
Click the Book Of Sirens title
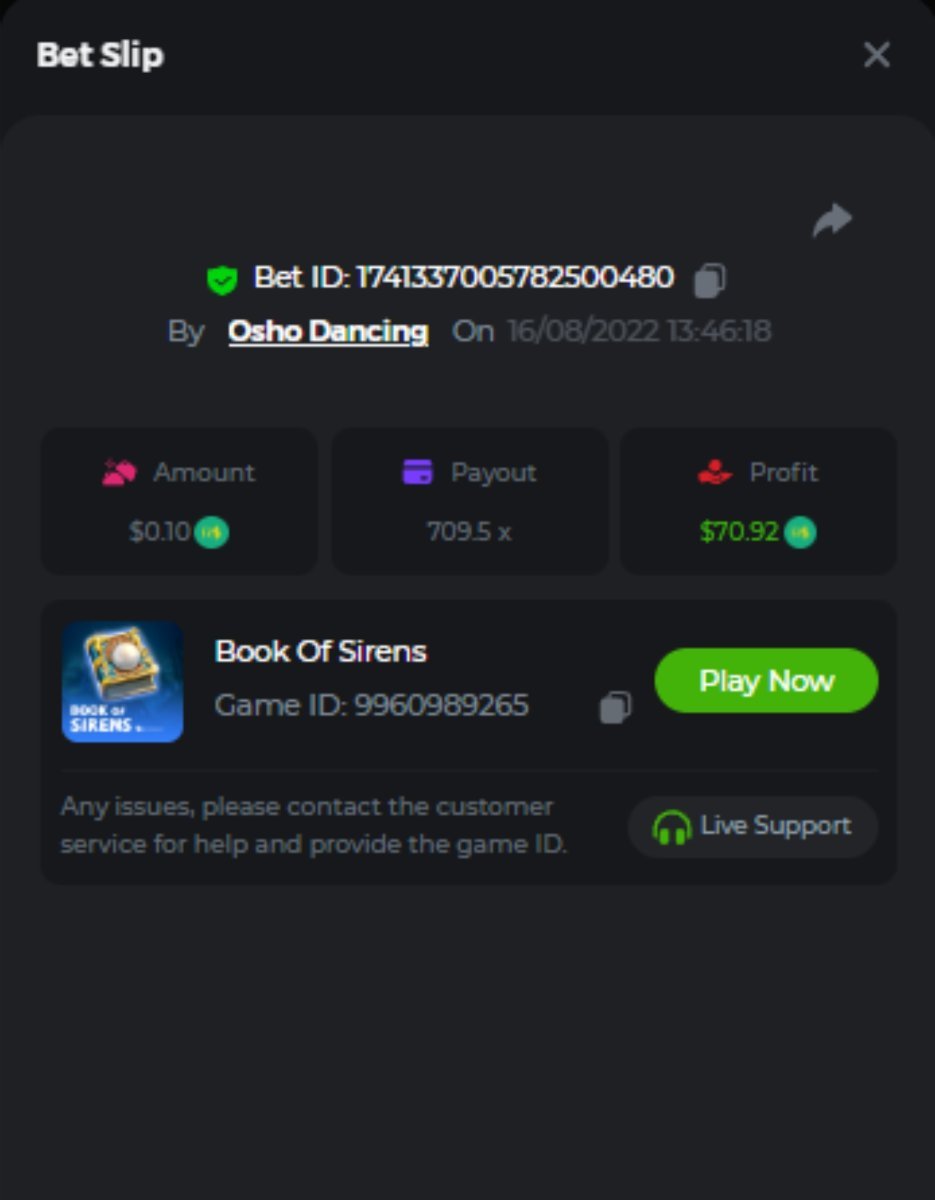click(321, 651)
